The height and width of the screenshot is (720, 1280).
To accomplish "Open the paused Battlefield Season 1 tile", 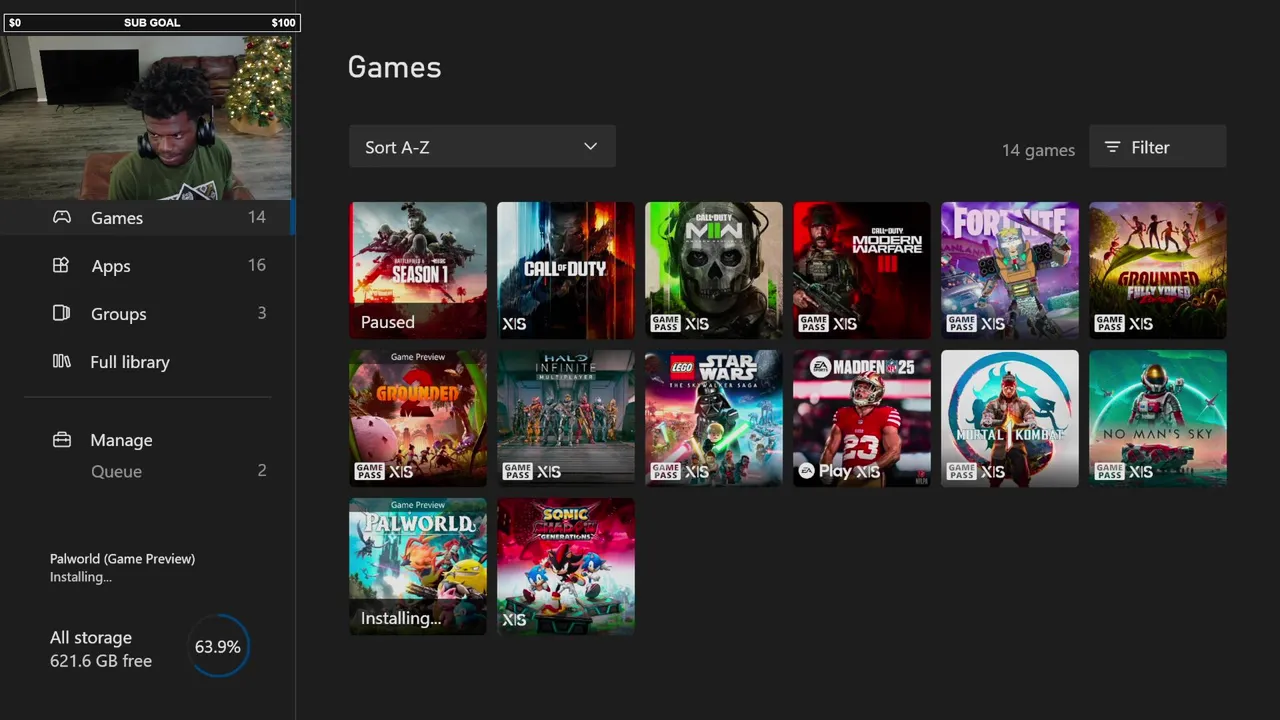I will point(418,270).
